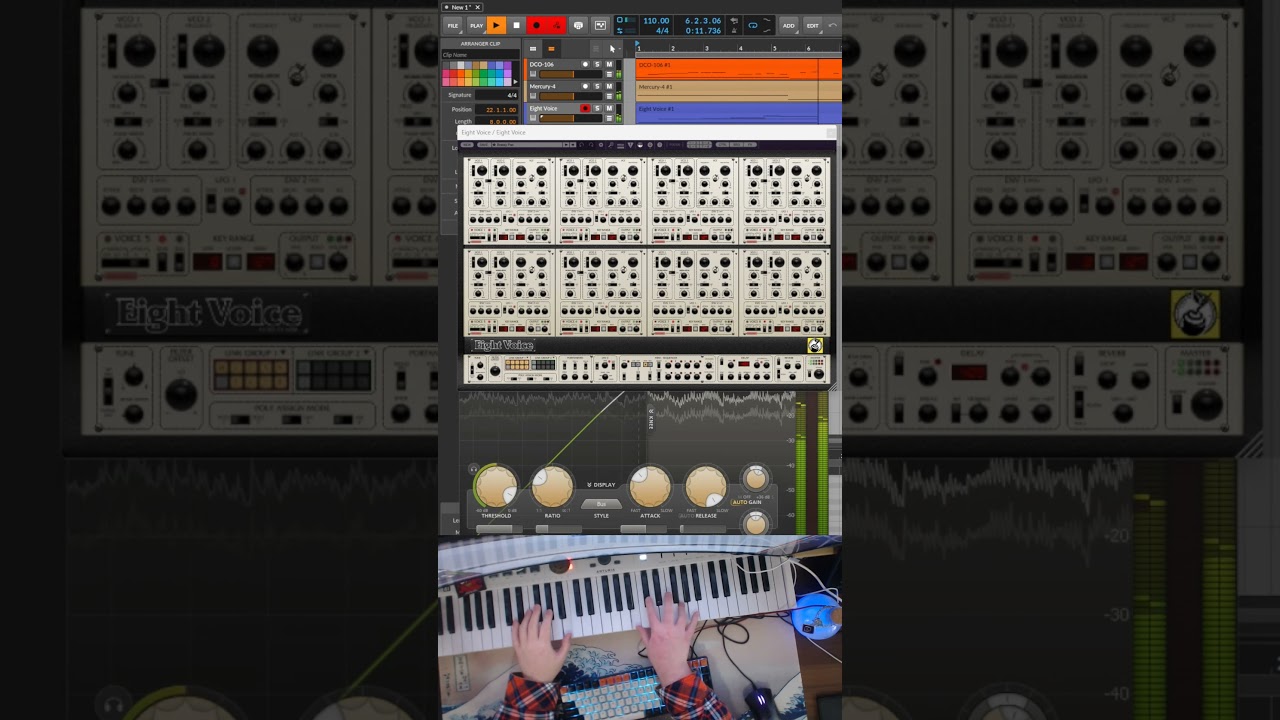1280x720 pixels.
Task: Adjust the Eight Voice track volume slider
Action: [x=571, y=118]
